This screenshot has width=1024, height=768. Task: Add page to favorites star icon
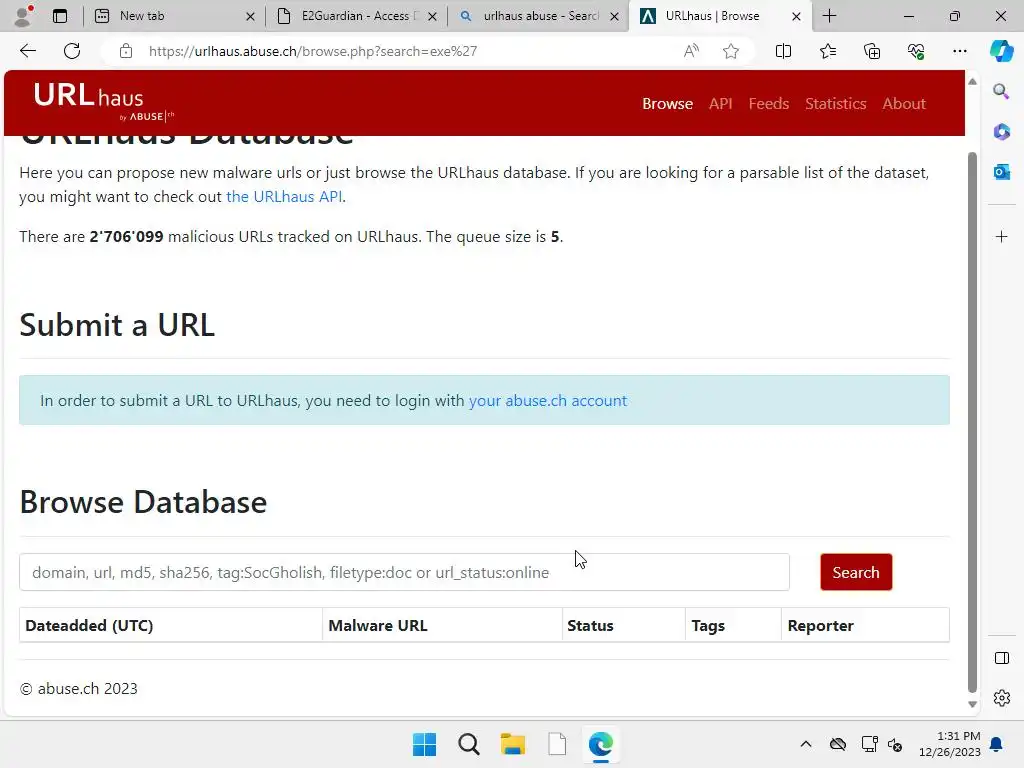(x=731, y=51)
